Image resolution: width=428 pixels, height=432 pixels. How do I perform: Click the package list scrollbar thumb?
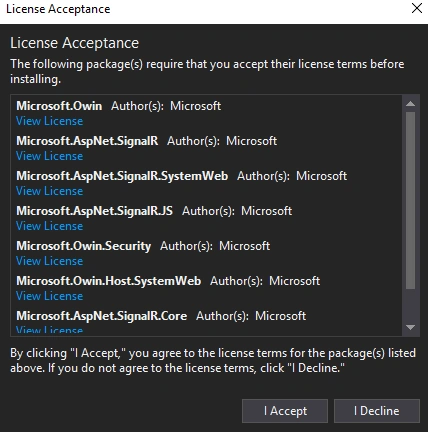pos(410,201)
